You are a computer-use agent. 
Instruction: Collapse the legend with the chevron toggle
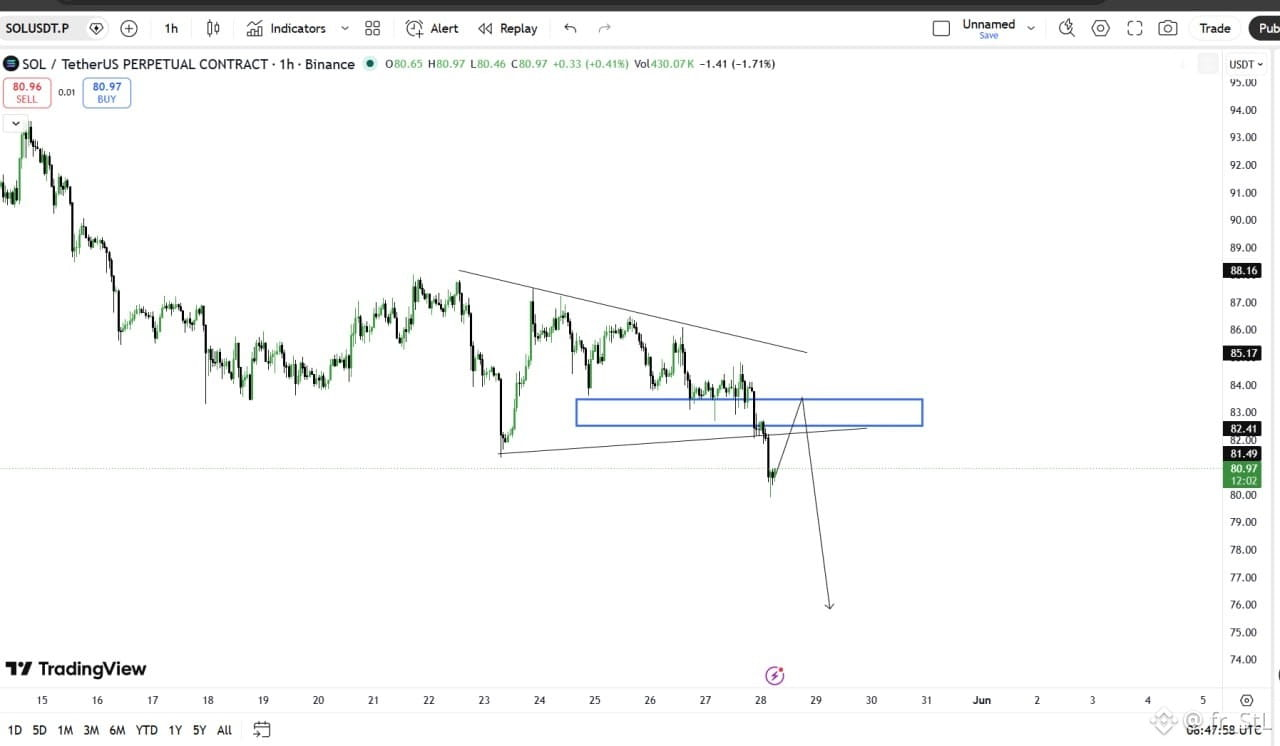point(15,124)
